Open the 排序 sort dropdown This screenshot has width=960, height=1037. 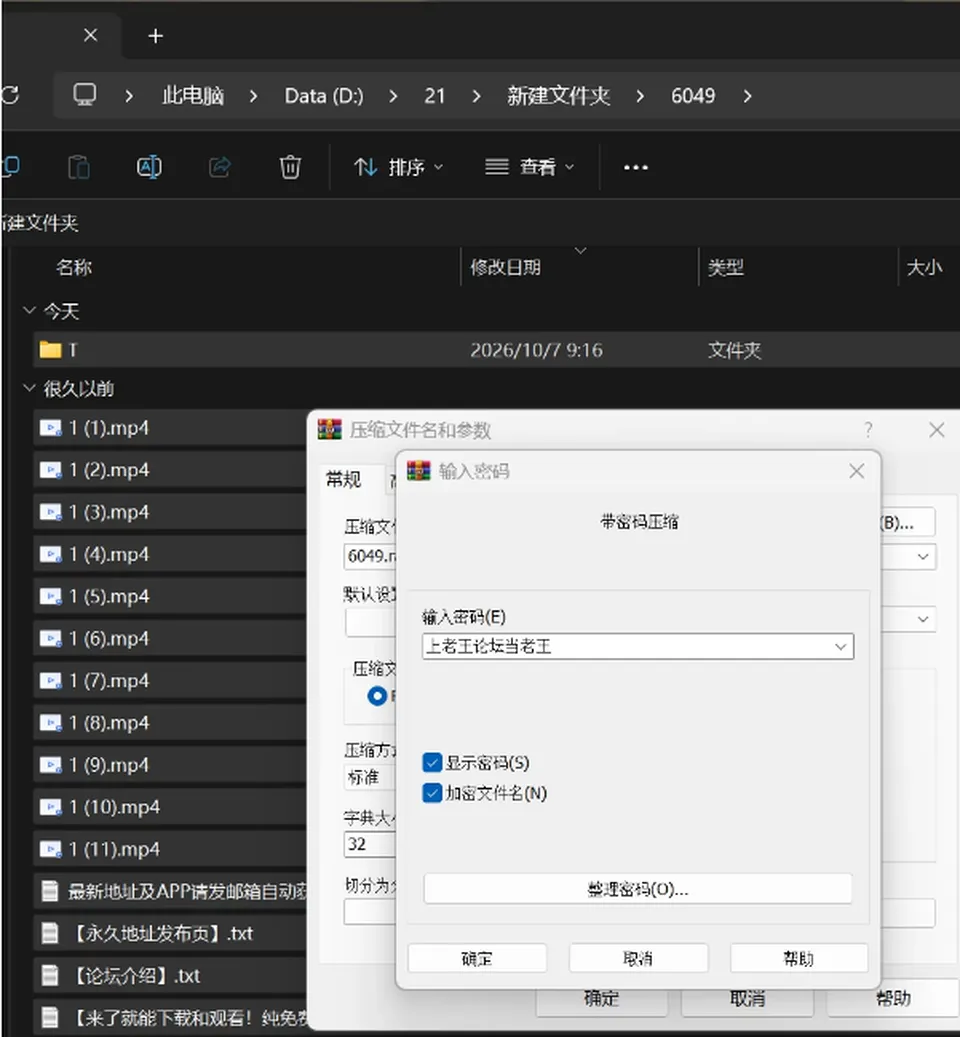[398, 167]
